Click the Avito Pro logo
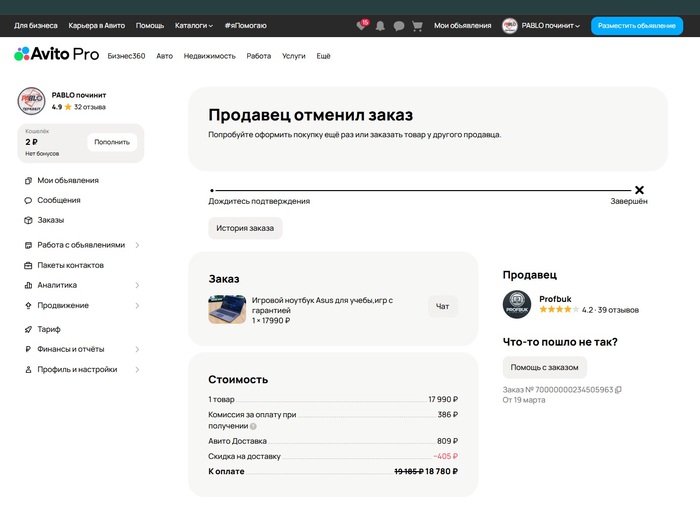This screenshot has width=700, height=524. pos(56,55)
